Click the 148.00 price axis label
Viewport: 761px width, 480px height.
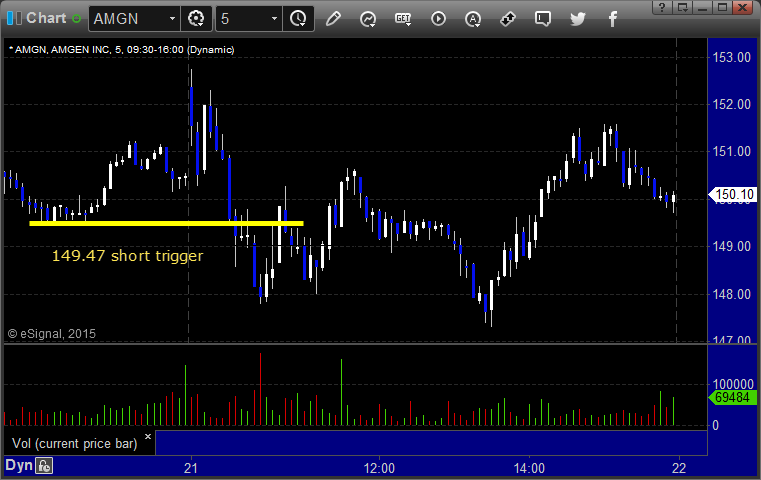(x=731, y=294)
